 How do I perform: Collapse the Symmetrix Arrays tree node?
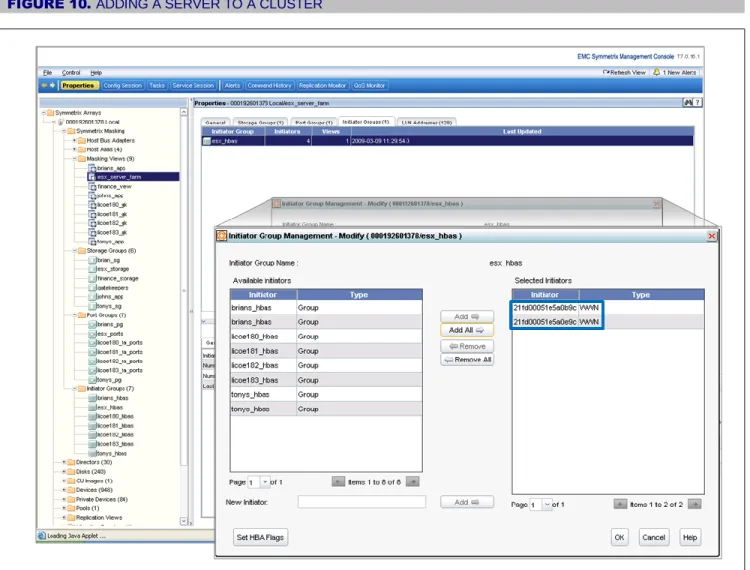44,113
